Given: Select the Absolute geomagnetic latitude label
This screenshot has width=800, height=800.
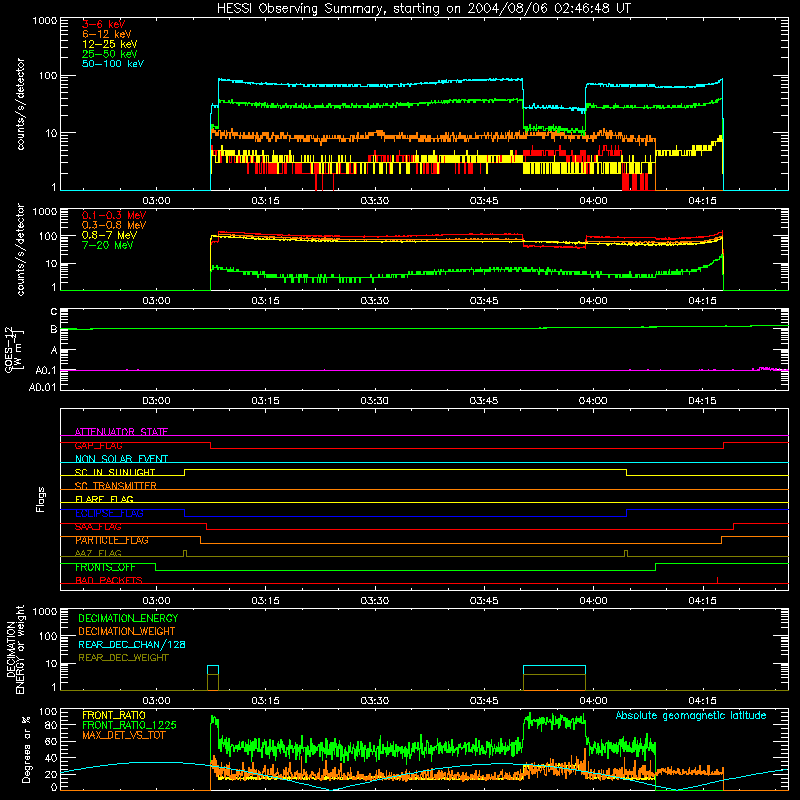Looking at the screenshot, I should (691, 715).
